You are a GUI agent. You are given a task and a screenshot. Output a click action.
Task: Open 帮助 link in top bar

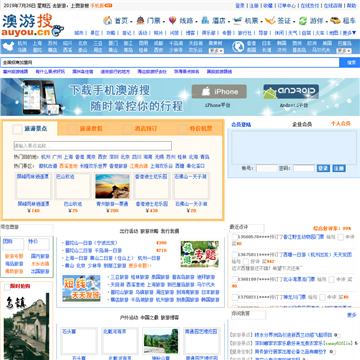[x=351, y=6]
